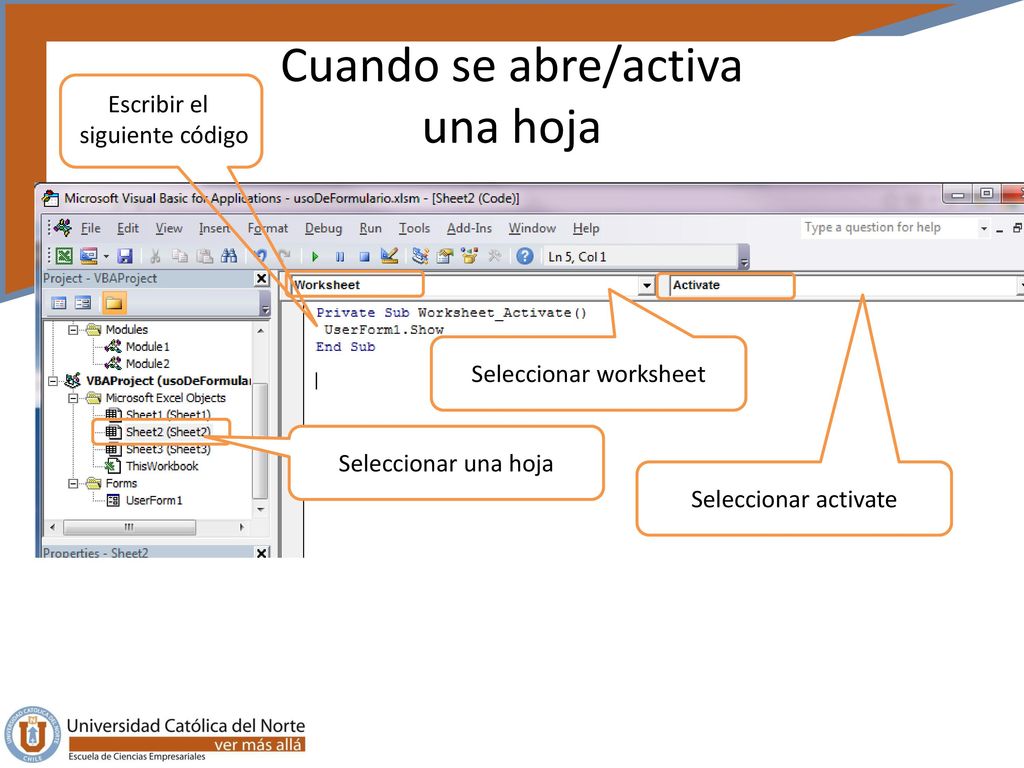Click the Copy icon in toolbar
Viewport: 1024px width, 768px height.
point(180,256)
